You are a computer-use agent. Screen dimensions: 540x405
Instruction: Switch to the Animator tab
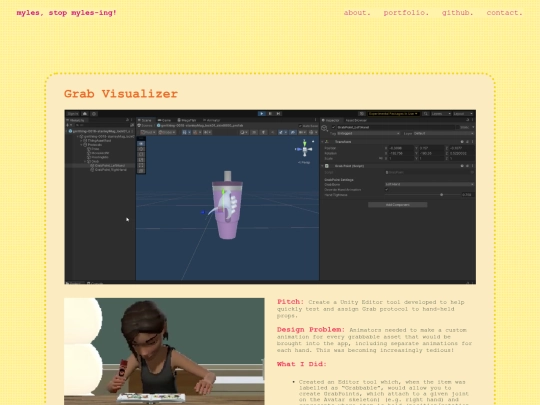point(211,120)
